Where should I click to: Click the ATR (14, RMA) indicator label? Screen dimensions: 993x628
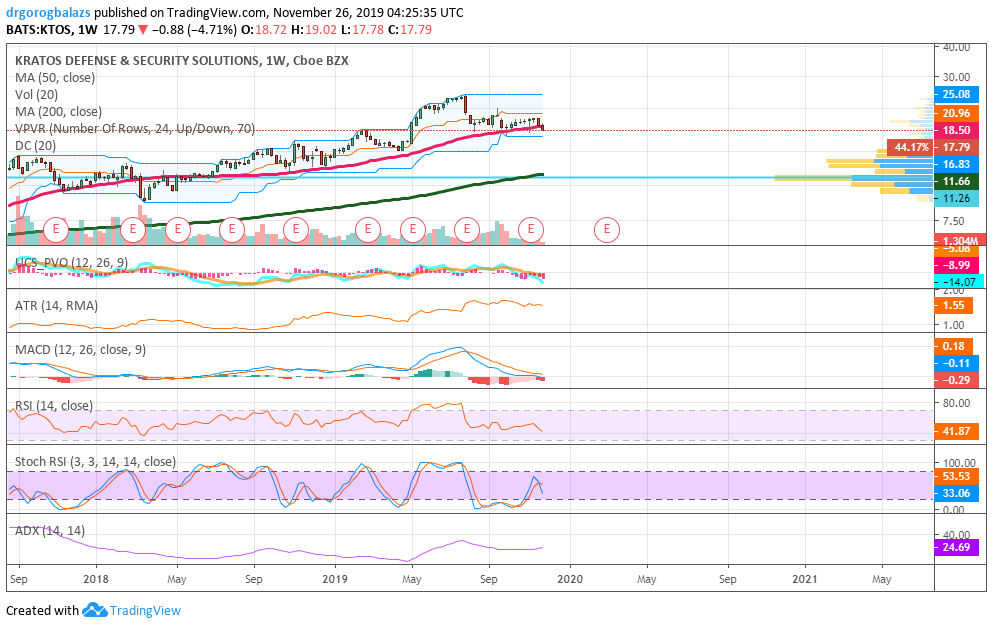56,306
